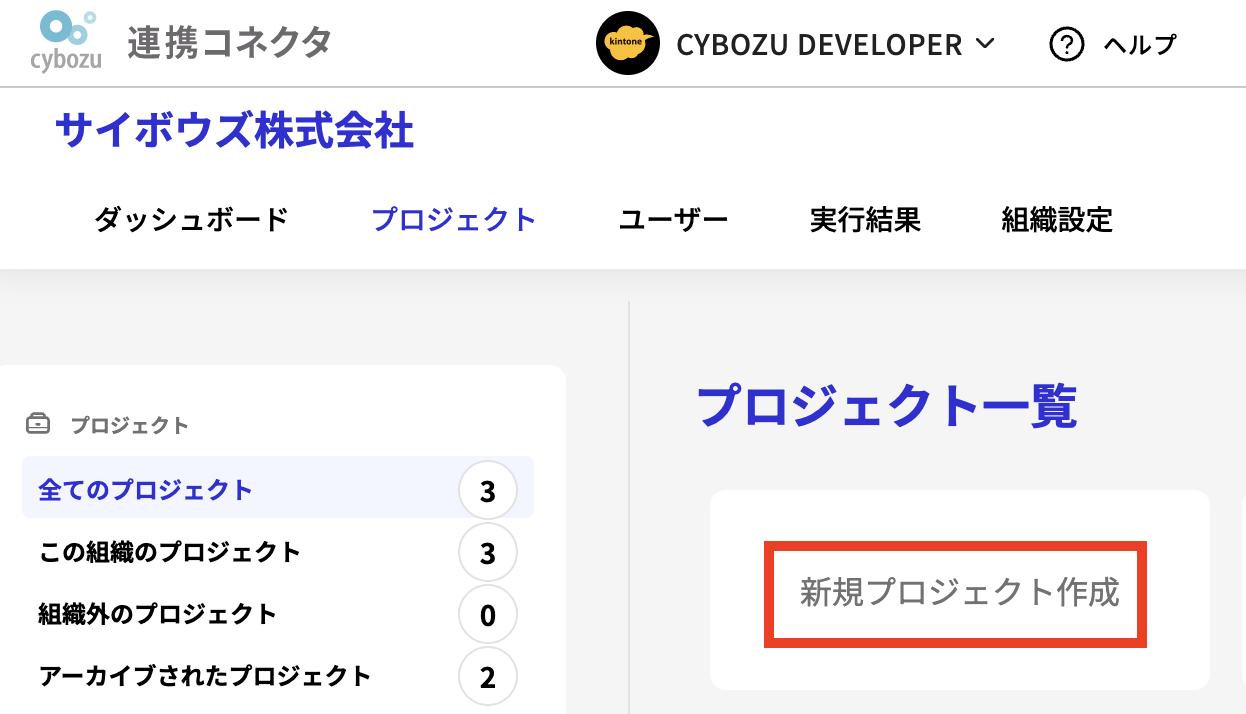
Task: Open the 組織設定 tab
Action: (x=1057, y=219)
